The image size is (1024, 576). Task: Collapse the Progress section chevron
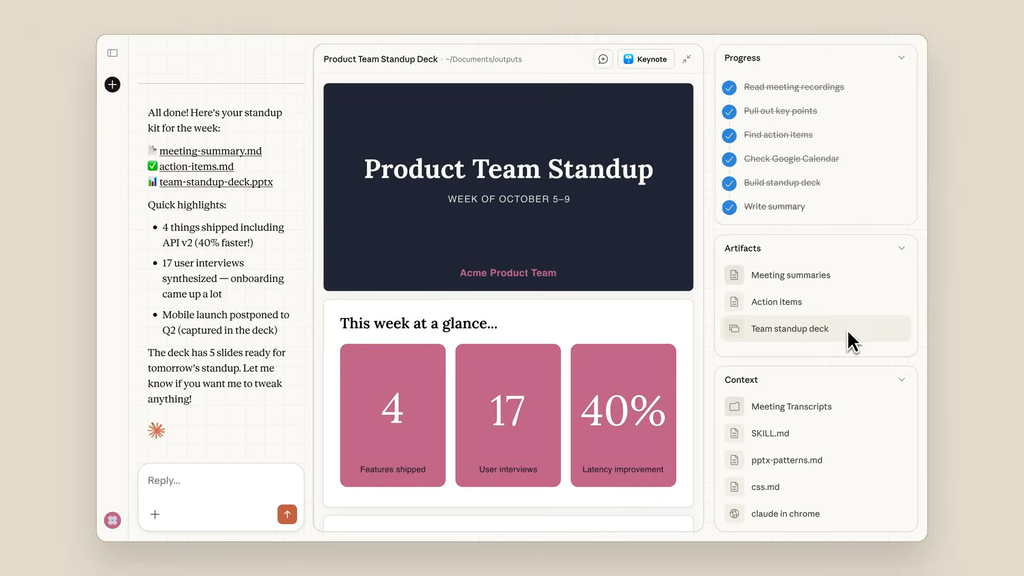(901, 58)
